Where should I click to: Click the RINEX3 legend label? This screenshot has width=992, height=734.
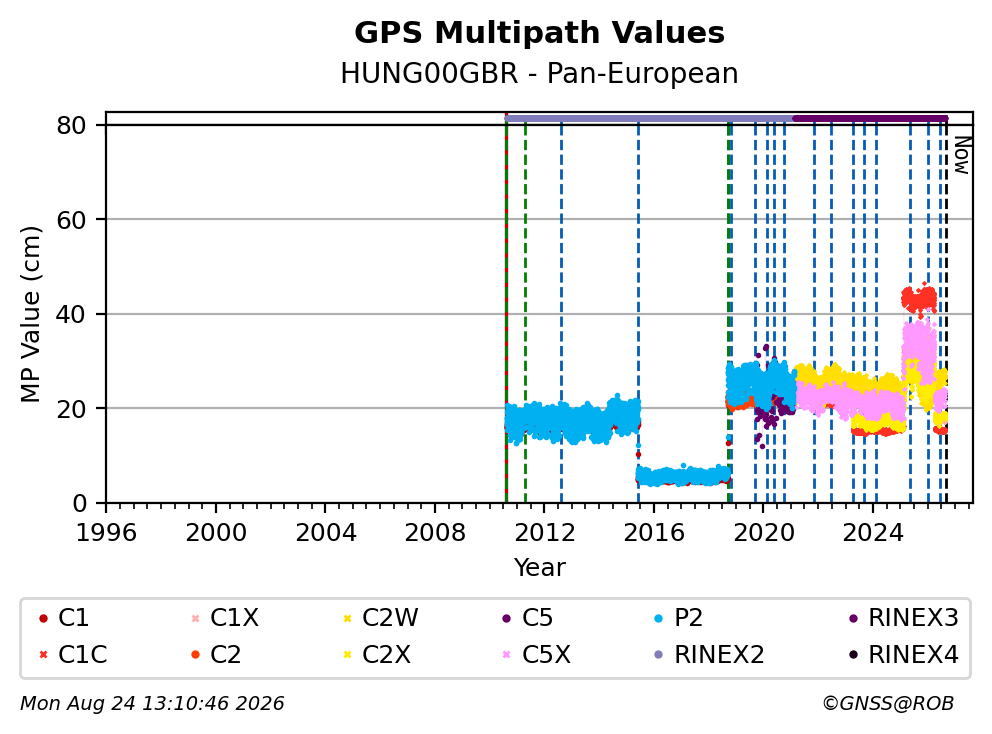tap(914, 618)
